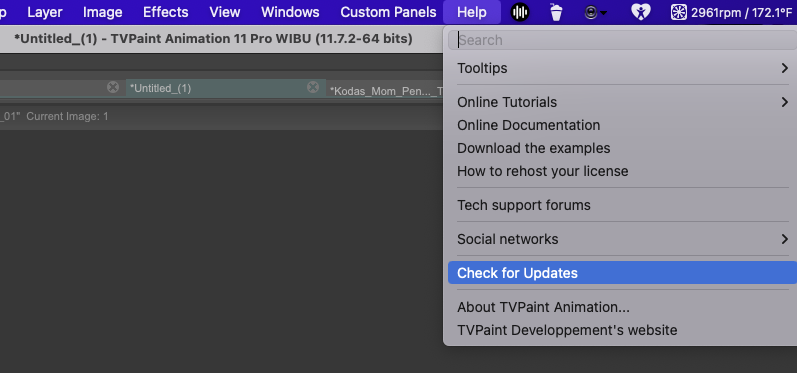Click the Help menu Search field
Image resolution: width=797 pixels, height=373 pixels.
pyautogui.click(x=622, y=40)
